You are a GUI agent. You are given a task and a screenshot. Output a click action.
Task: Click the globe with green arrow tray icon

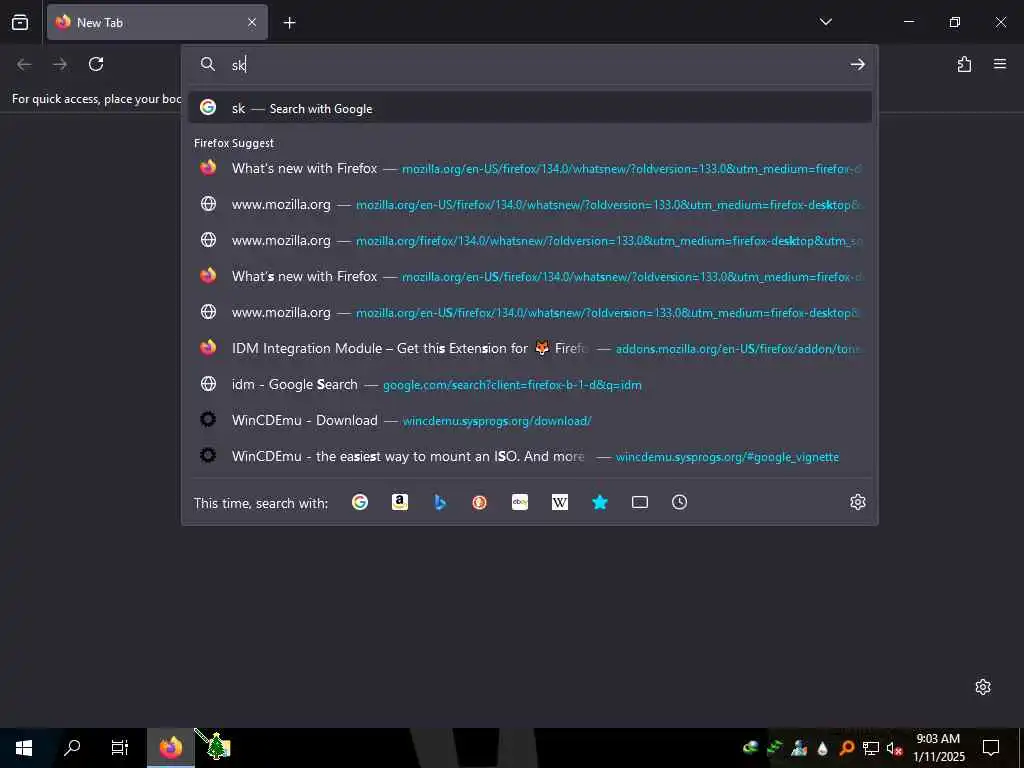coord(751,748)
